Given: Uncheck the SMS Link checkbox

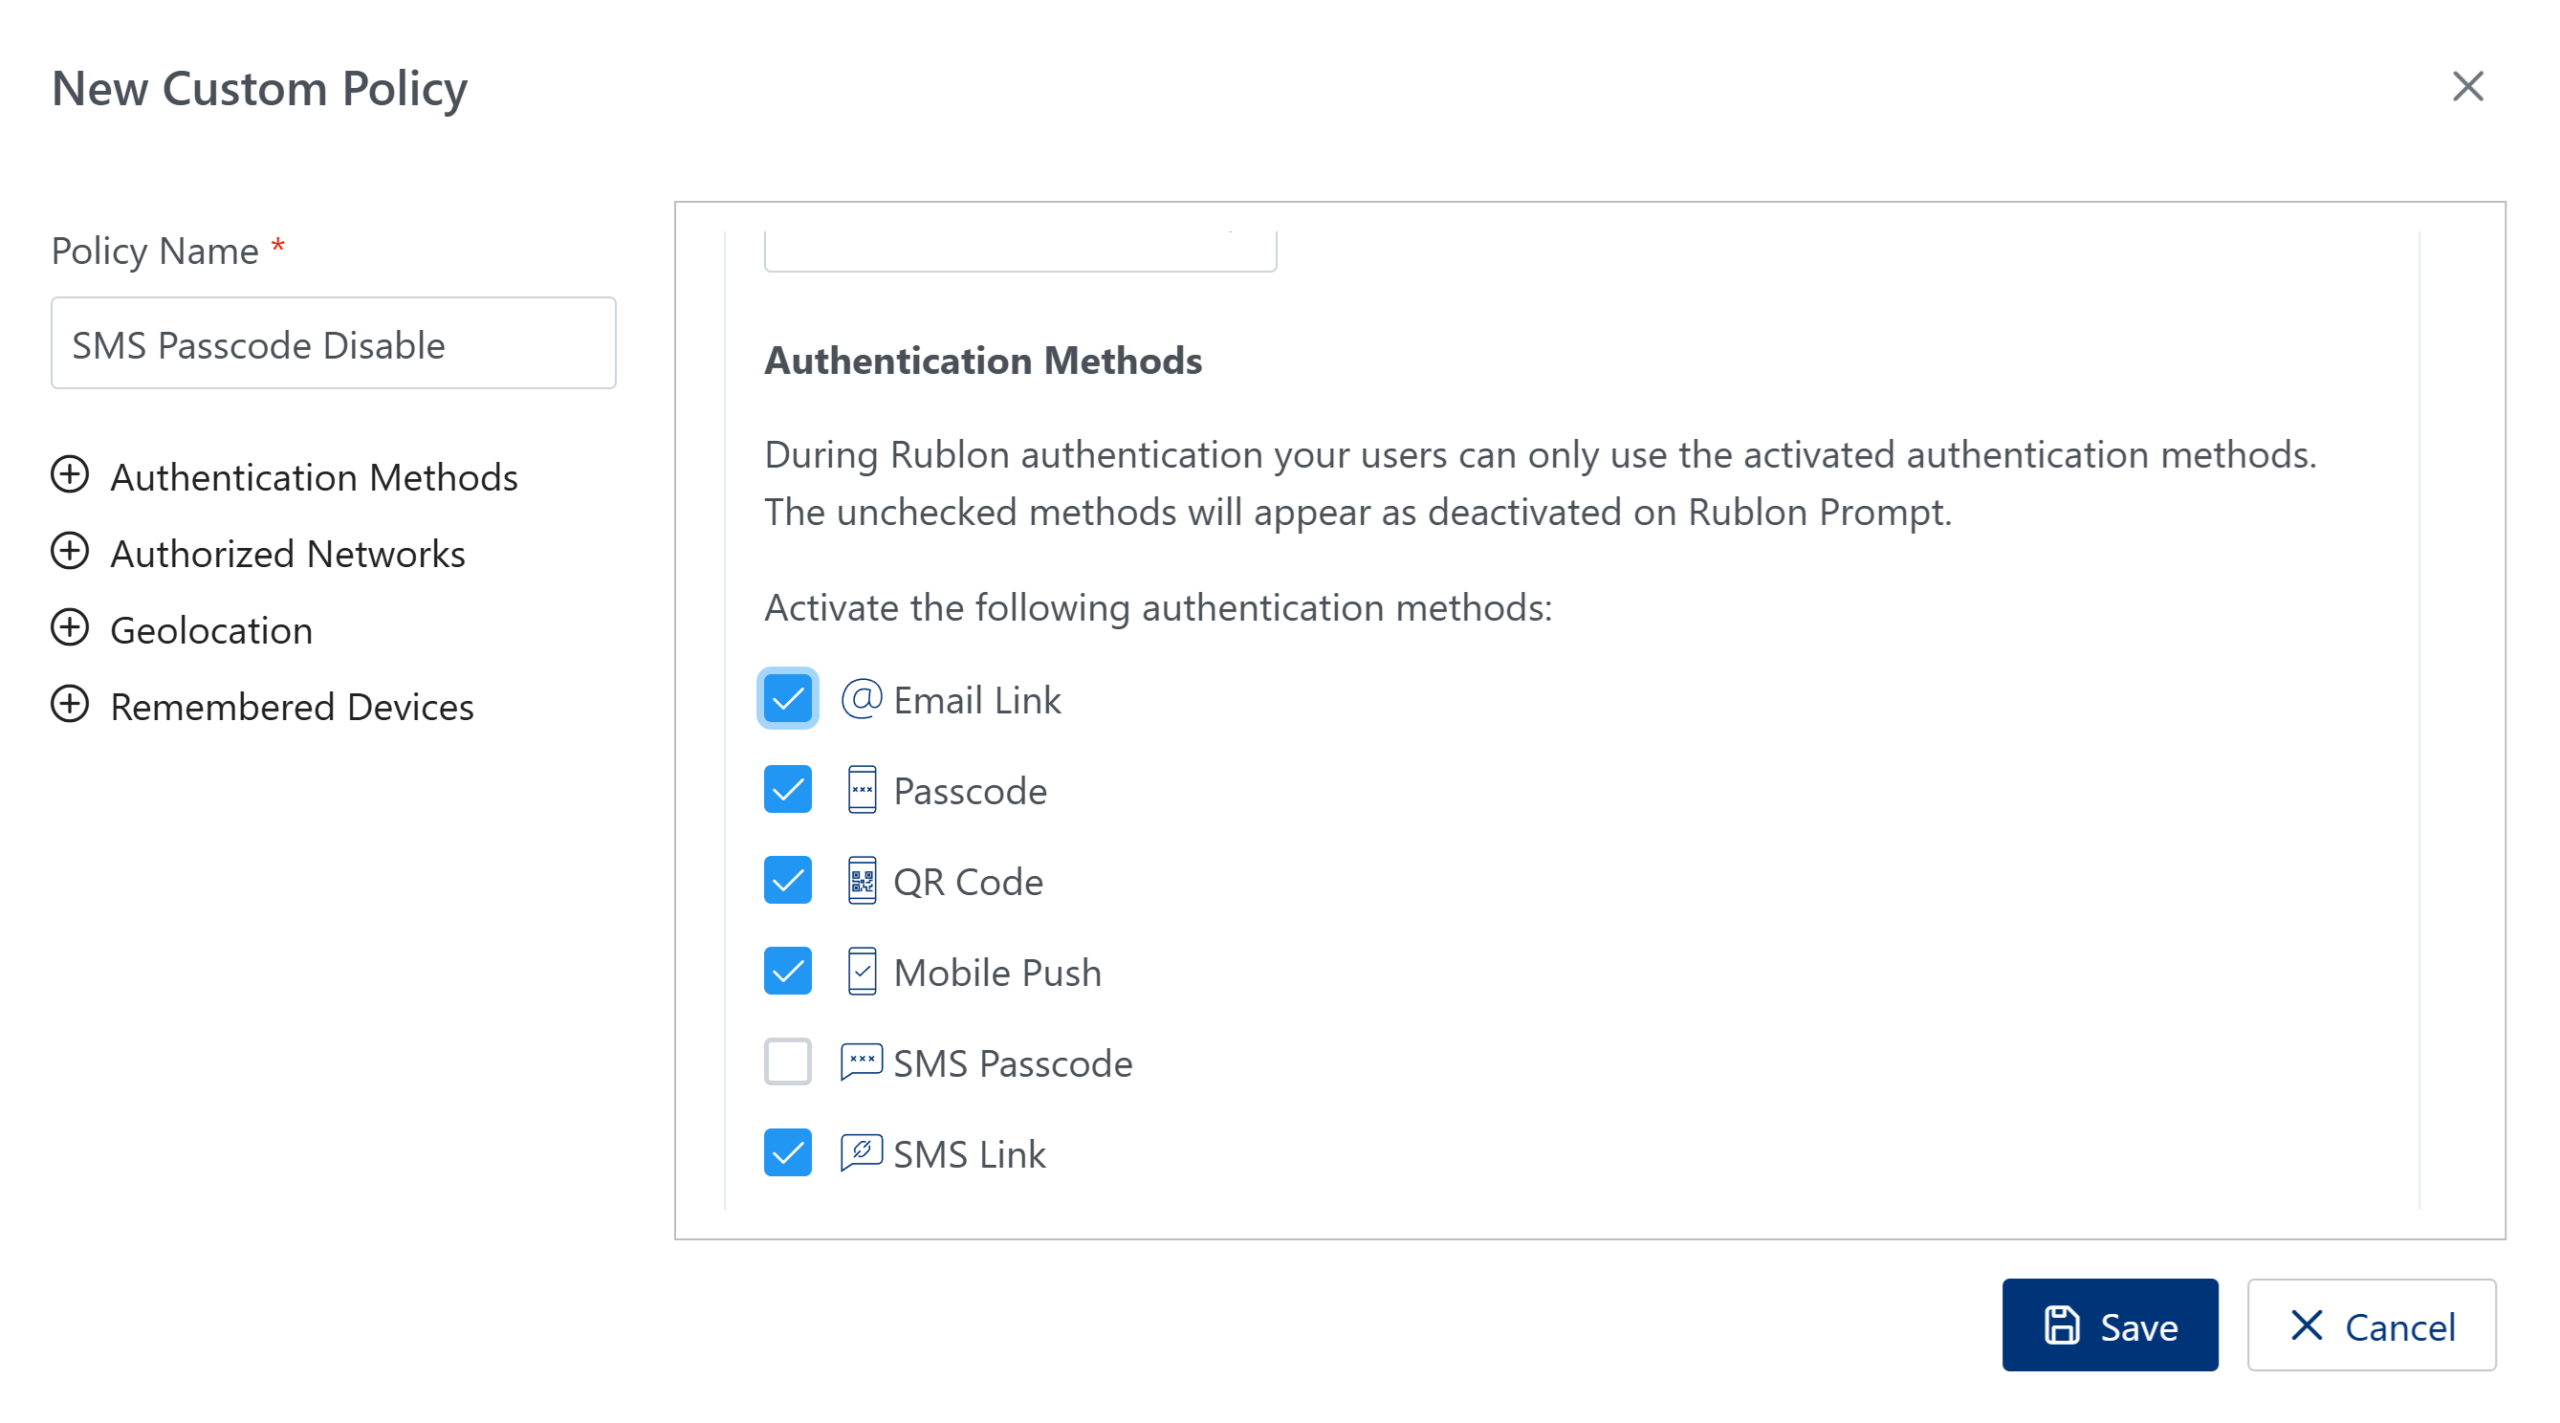Looking at the screenshot, I should [787, 1153].
